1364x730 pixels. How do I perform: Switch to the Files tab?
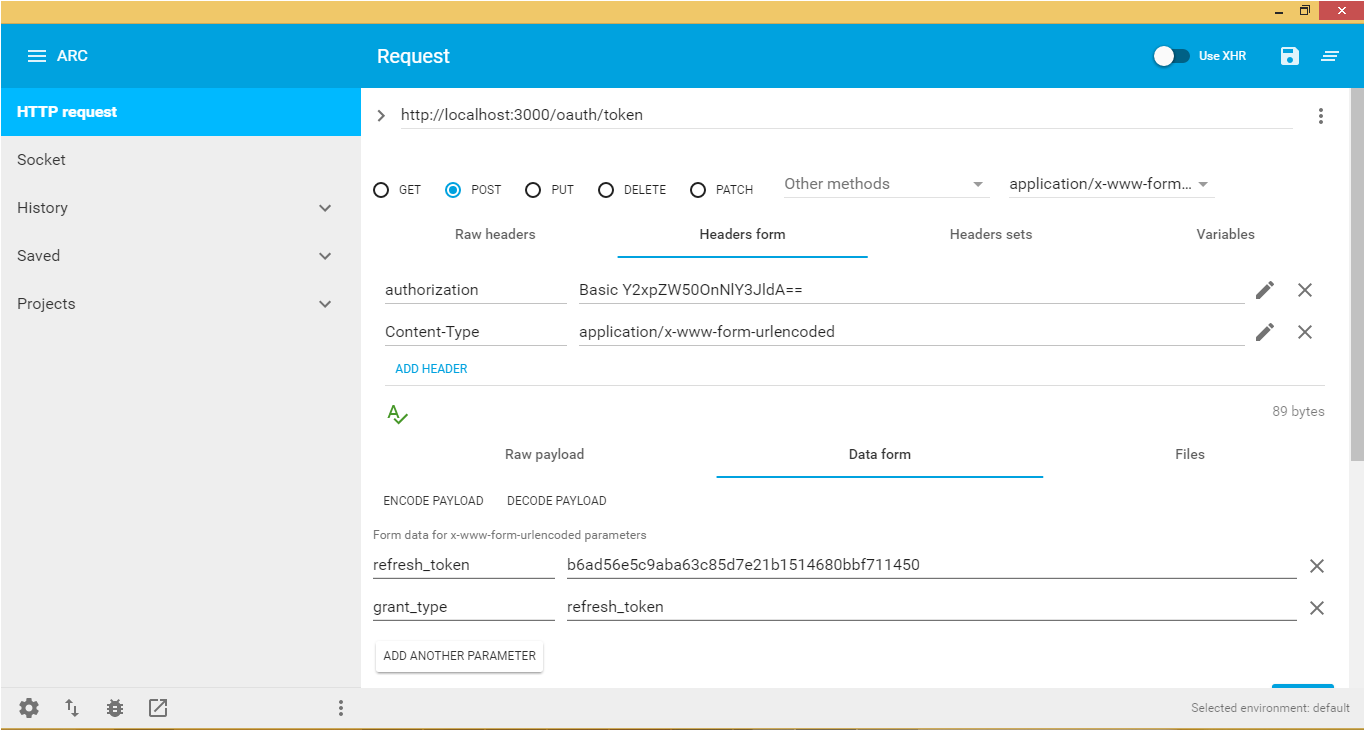pos(1190,454)
